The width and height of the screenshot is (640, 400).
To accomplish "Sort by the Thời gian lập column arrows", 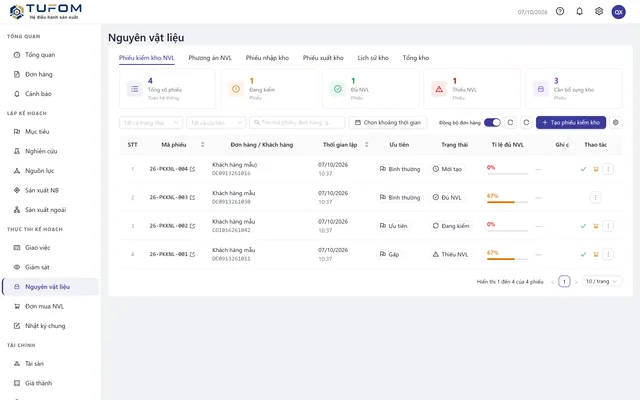I will click(x=367, y=144).
